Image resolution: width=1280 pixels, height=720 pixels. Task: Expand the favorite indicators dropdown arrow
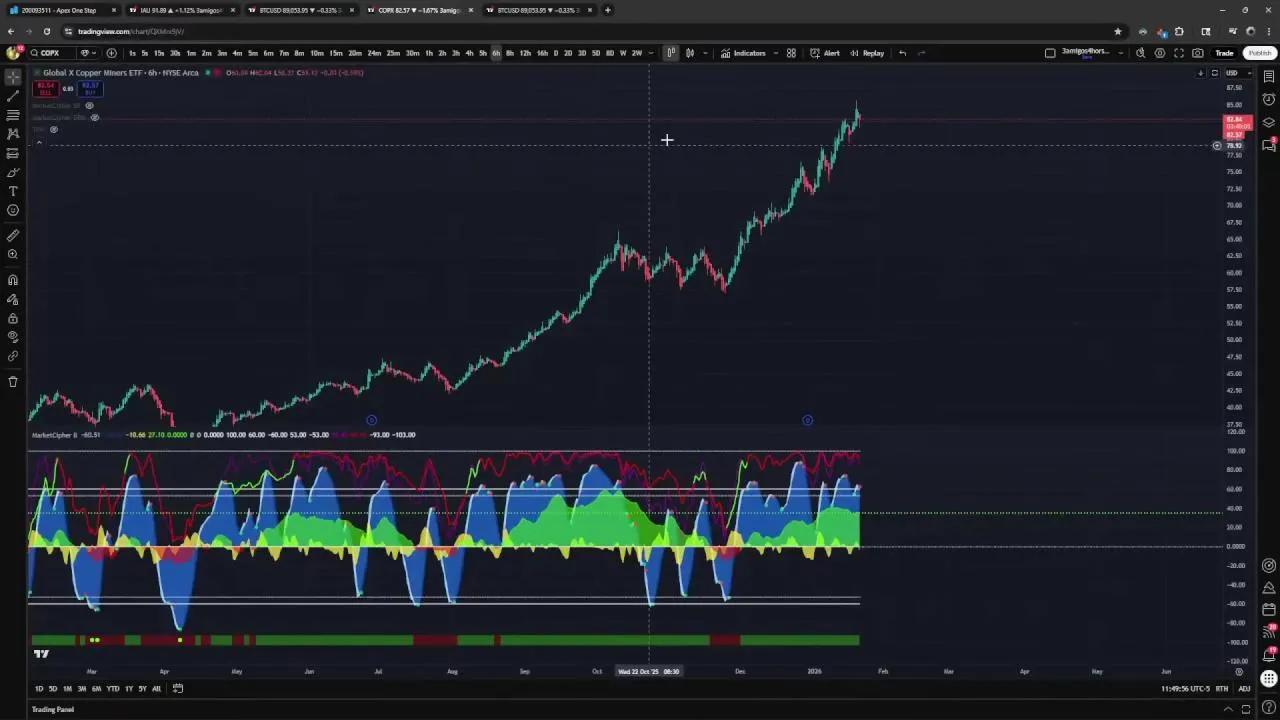(775, 53)
